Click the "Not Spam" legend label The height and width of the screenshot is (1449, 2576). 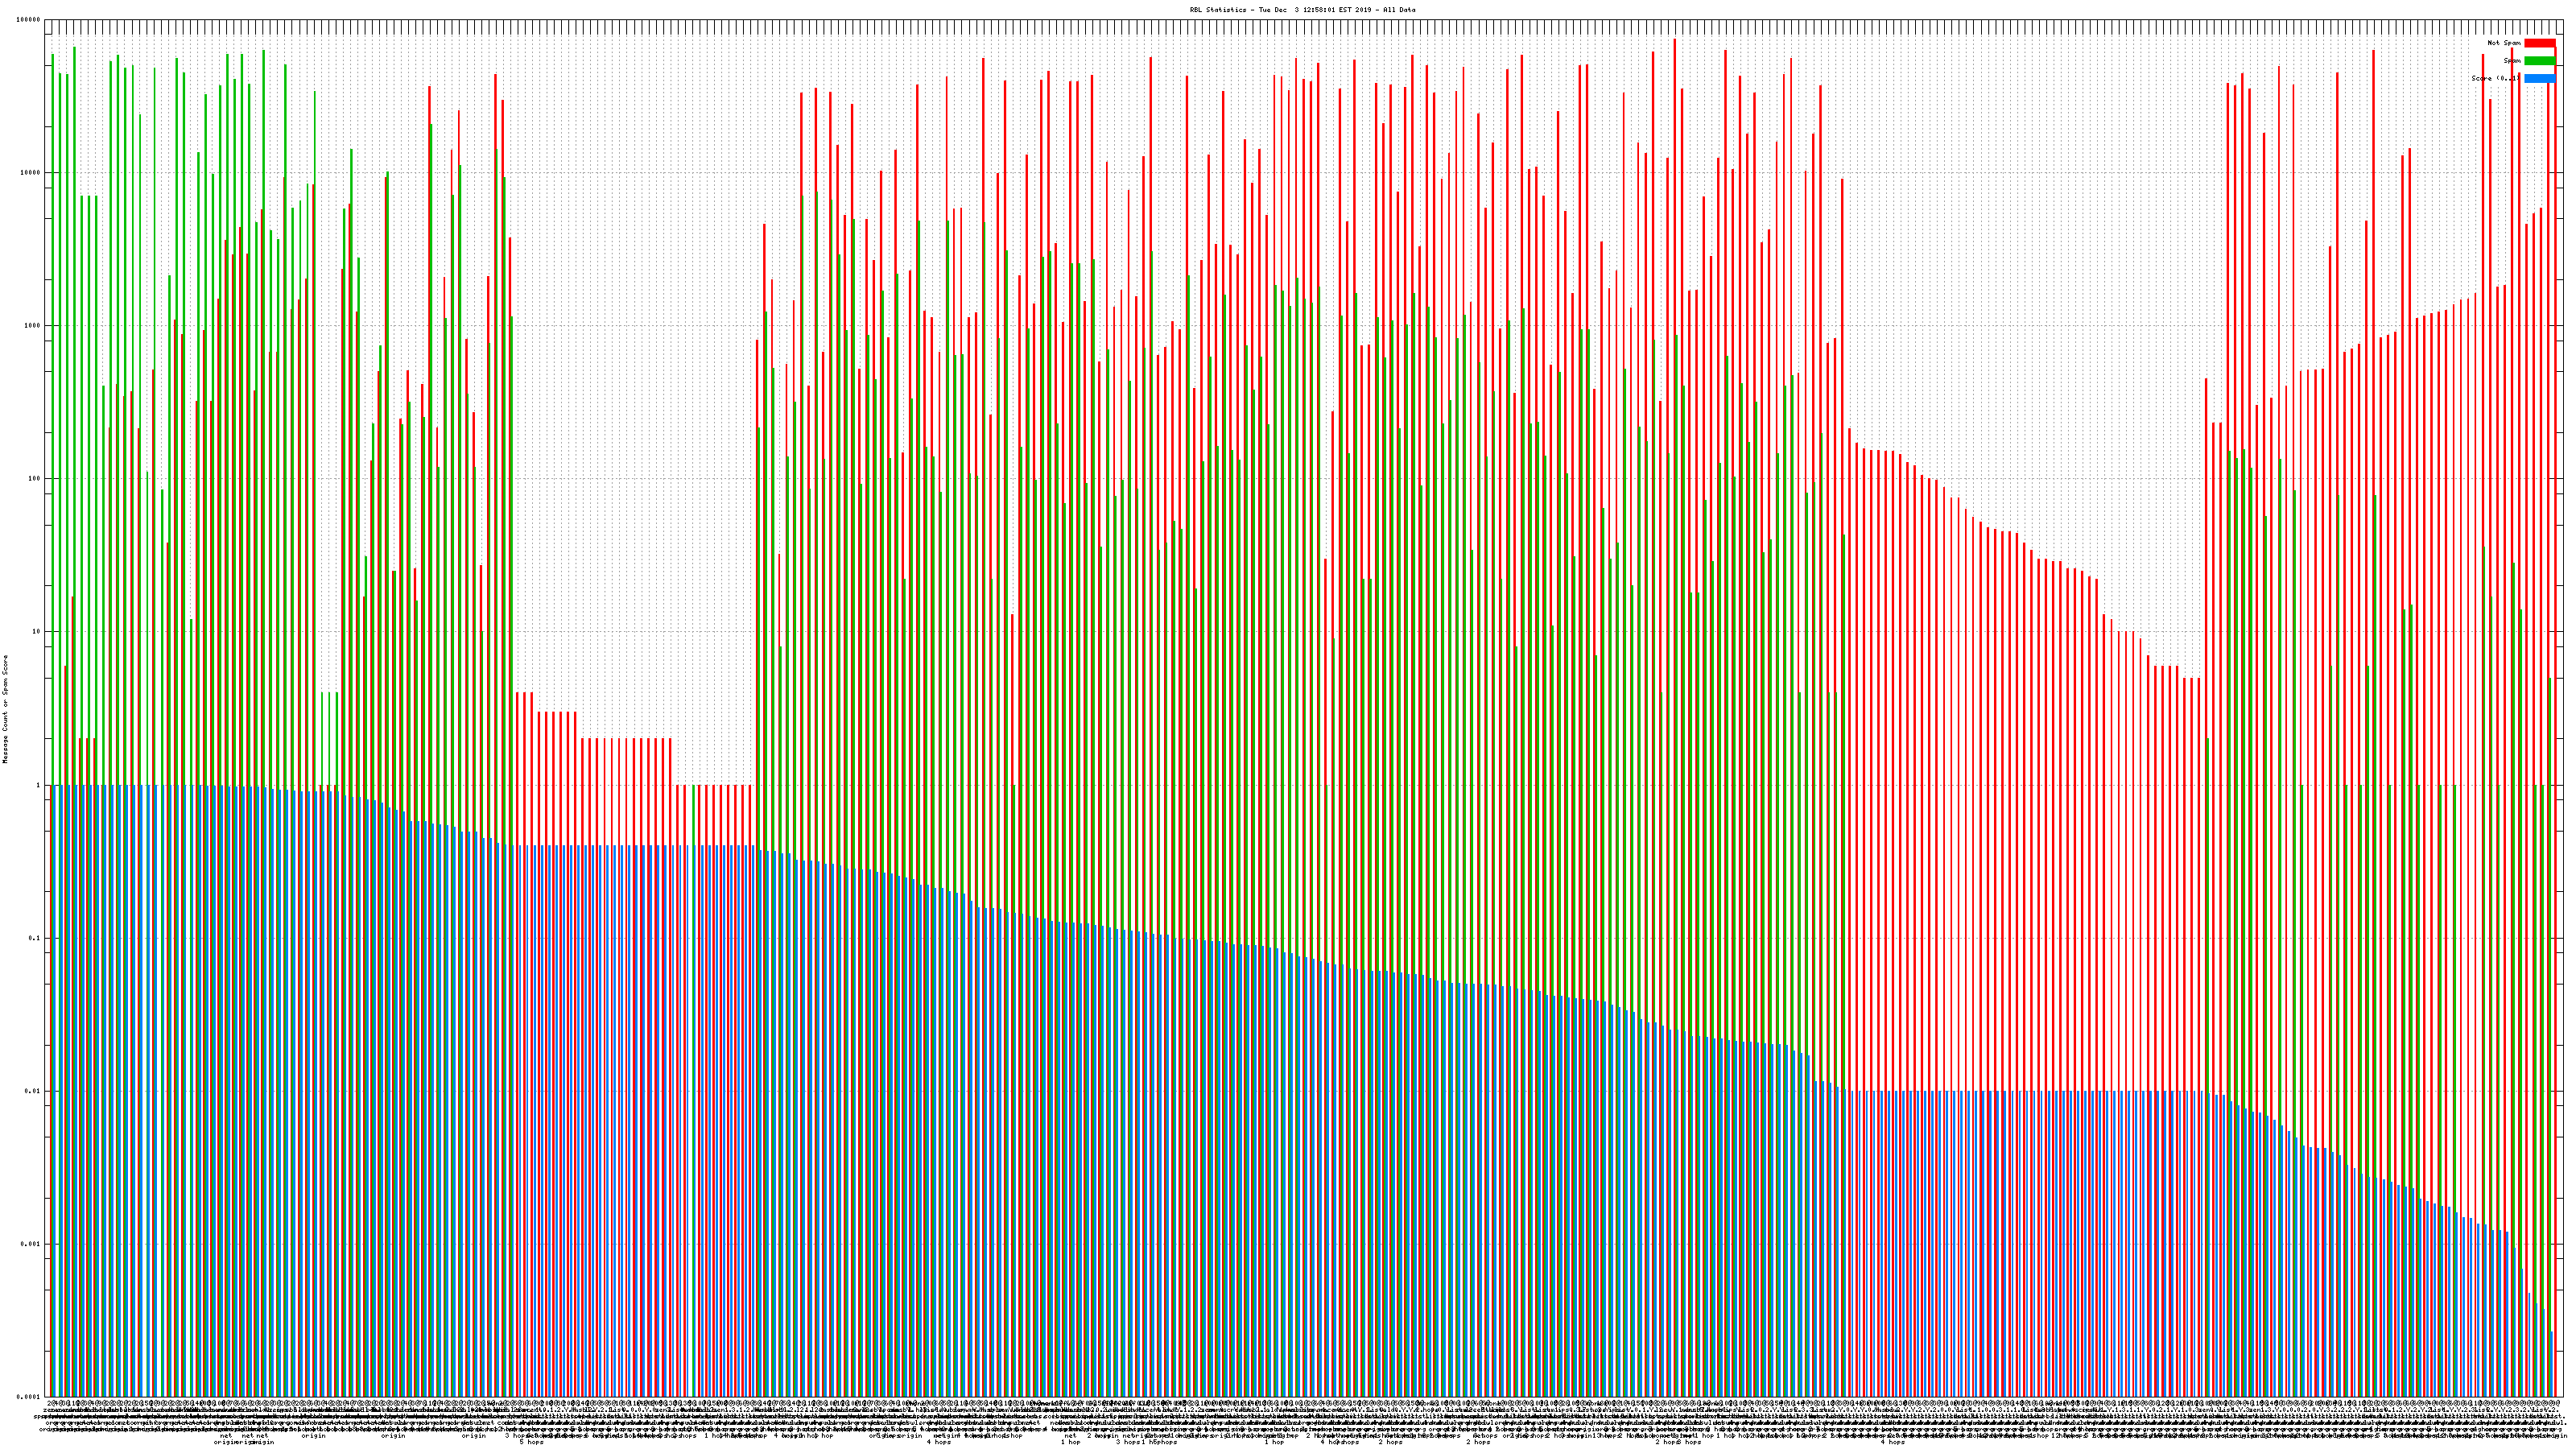(2504, 43)
